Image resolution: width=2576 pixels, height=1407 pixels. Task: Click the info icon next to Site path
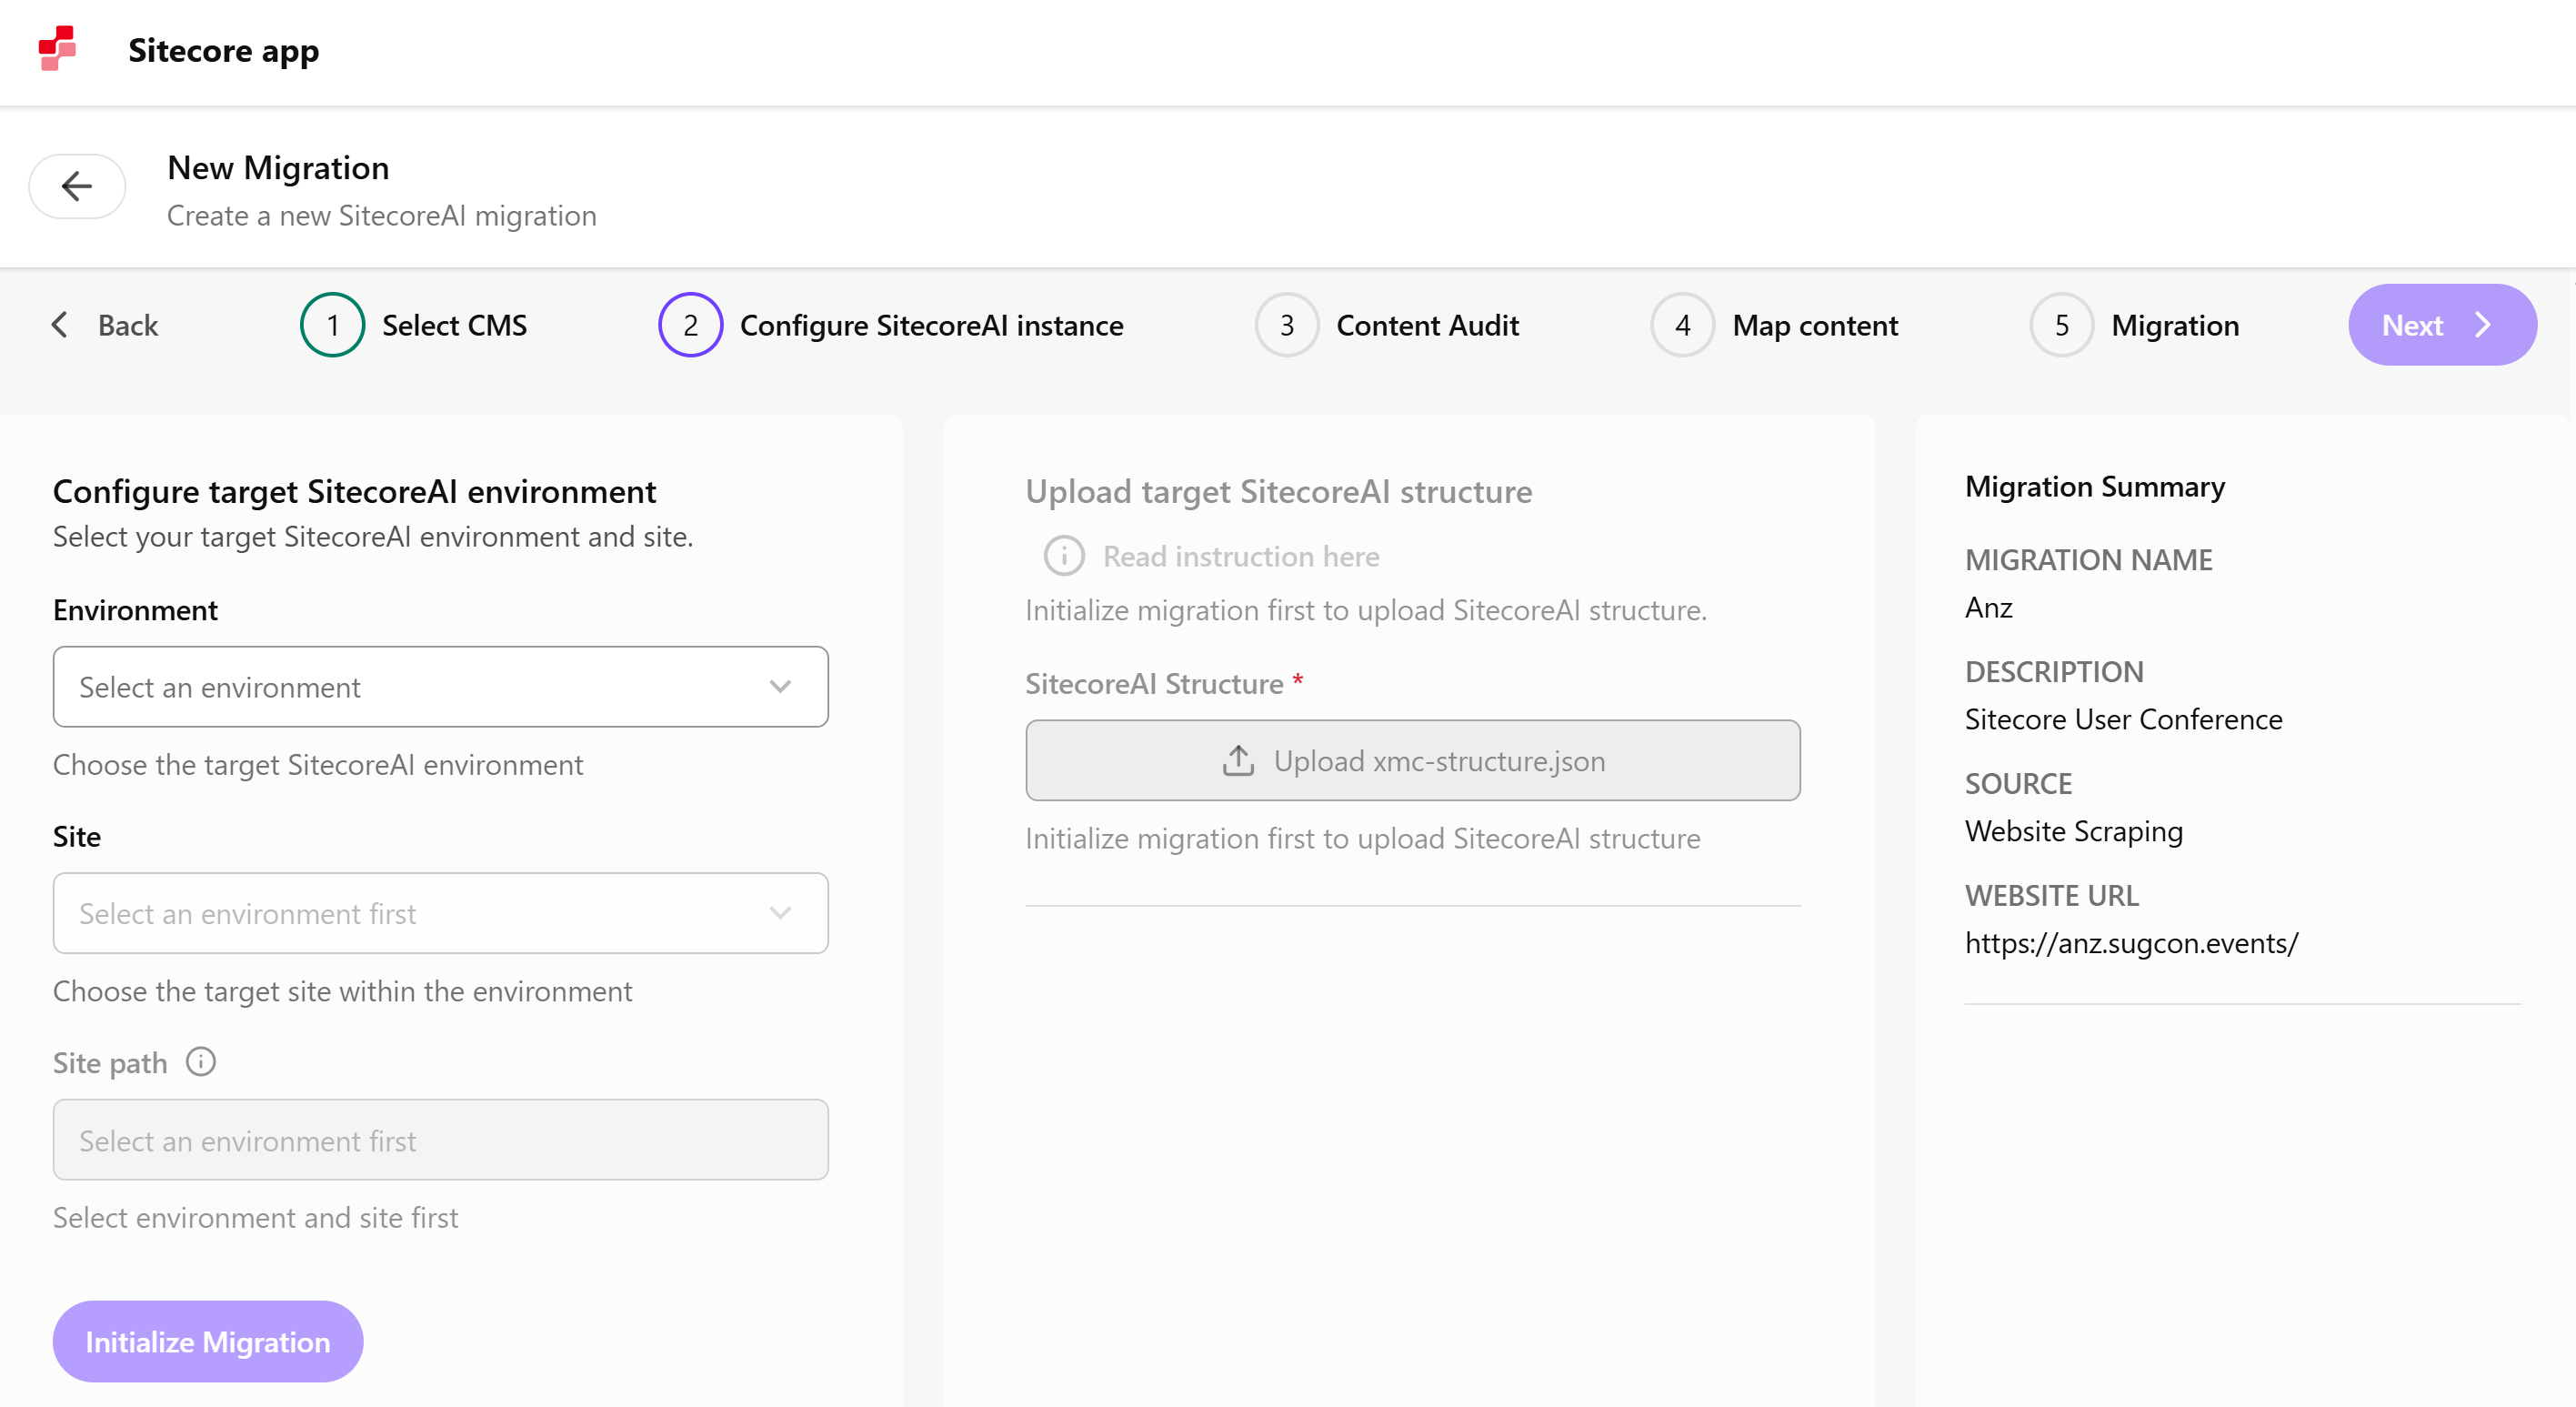pos(201,1062)
